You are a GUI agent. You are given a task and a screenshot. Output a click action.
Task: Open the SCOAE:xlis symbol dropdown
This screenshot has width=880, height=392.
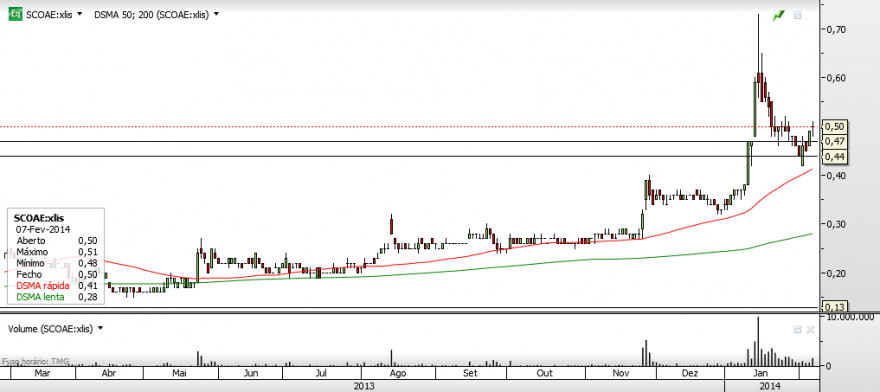coord(79,15)
